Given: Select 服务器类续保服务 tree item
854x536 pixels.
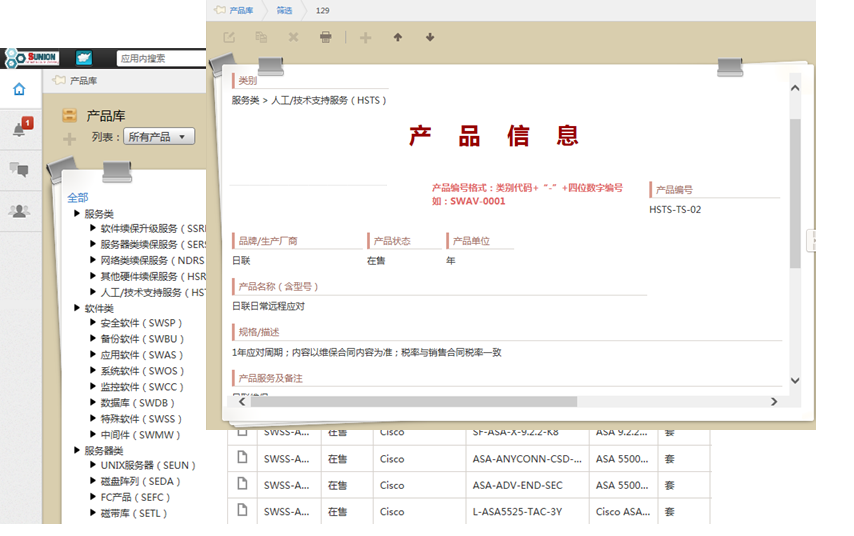Looking at the screenshot, I should pos(153,245).
